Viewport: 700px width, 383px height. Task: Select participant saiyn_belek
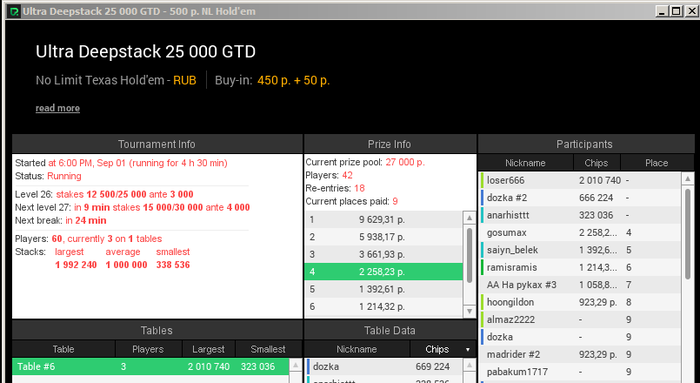point(580,250)
